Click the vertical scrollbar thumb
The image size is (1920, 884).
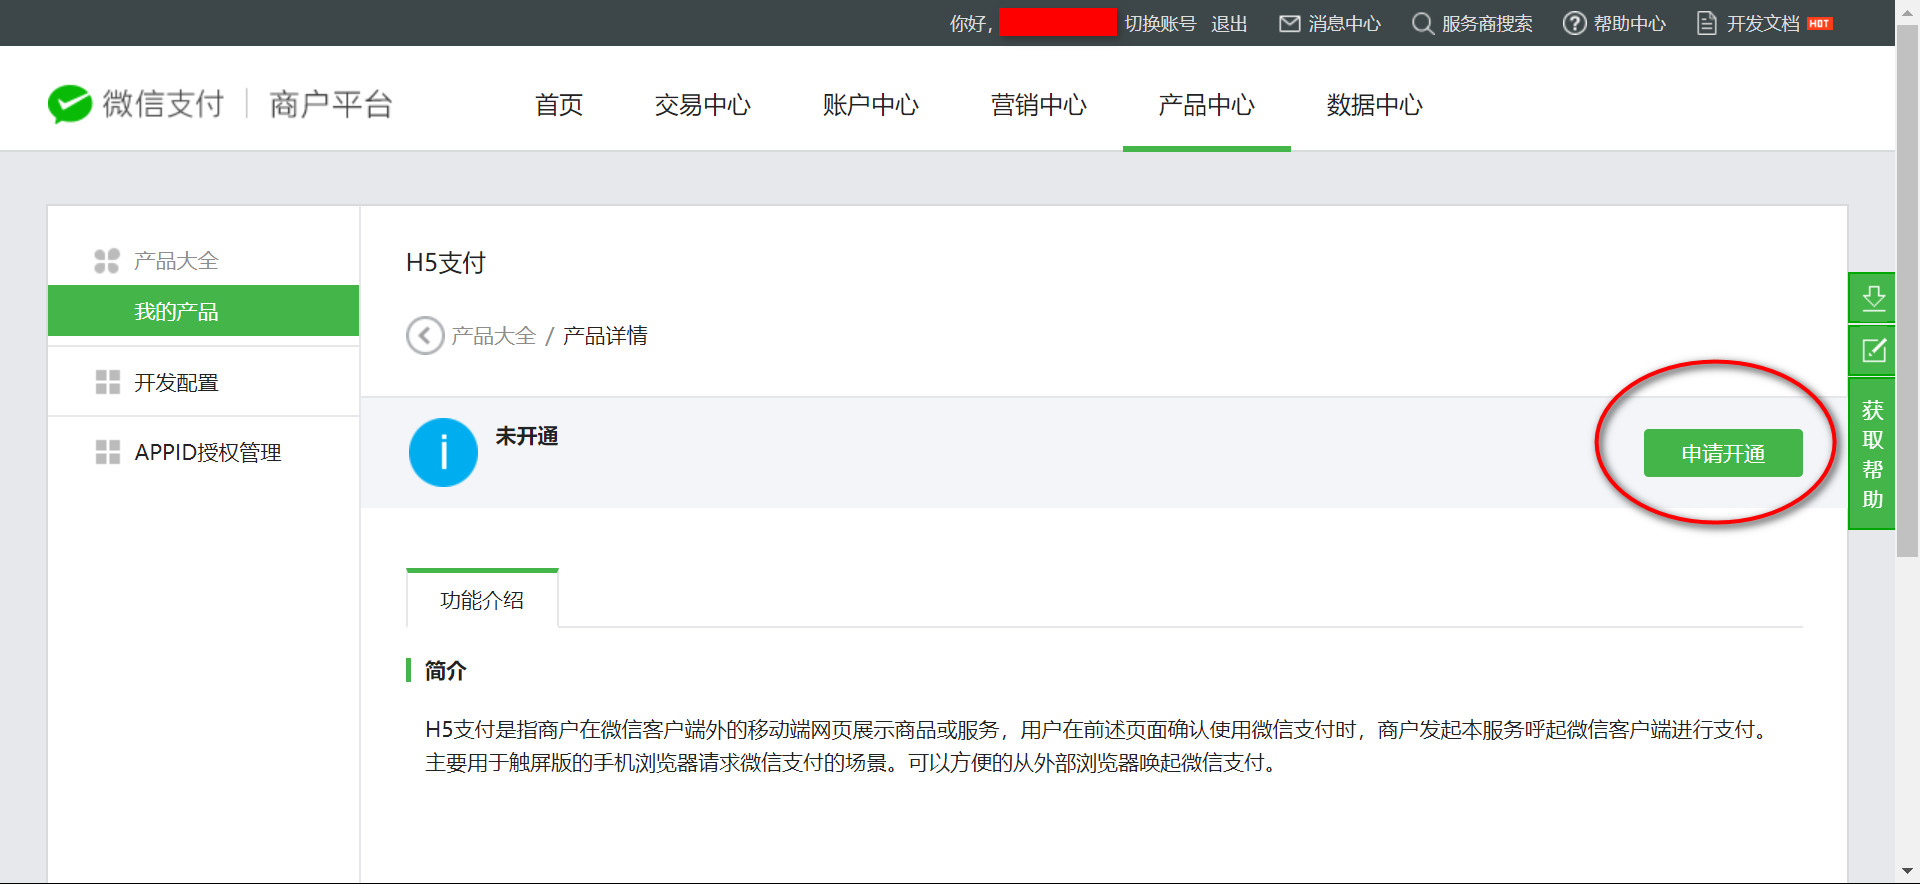pyautogui.click(x=1908, y=290)
